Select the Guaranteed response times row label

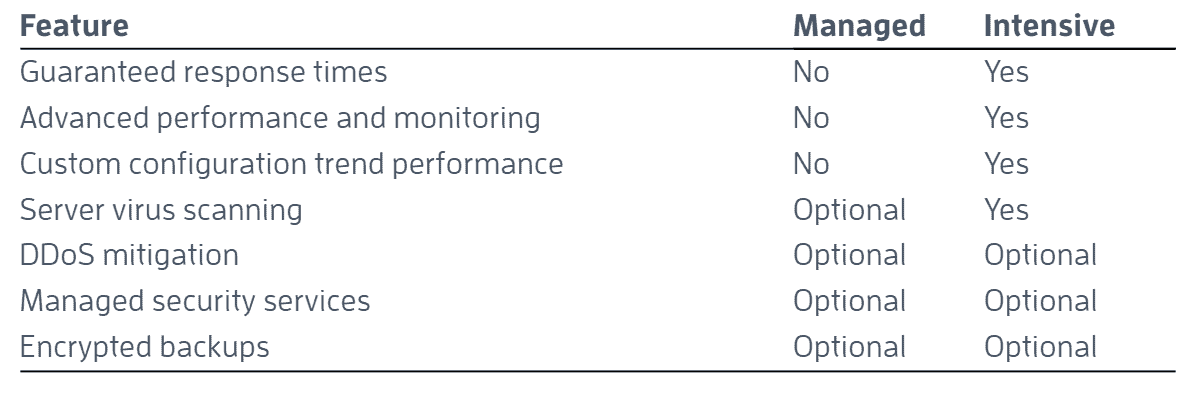[x=204, y=73]
